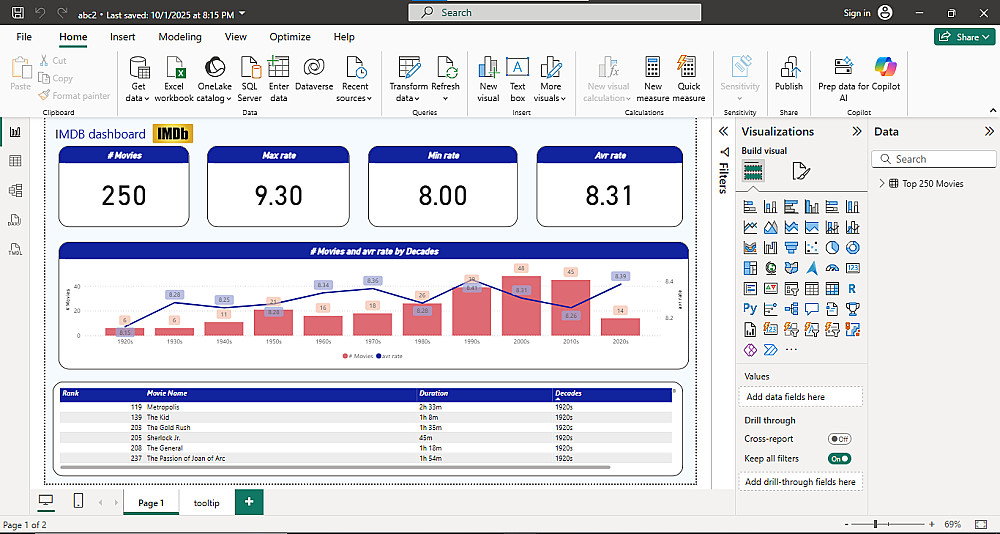Turn off Keep all filters toggle

(839, 459)
